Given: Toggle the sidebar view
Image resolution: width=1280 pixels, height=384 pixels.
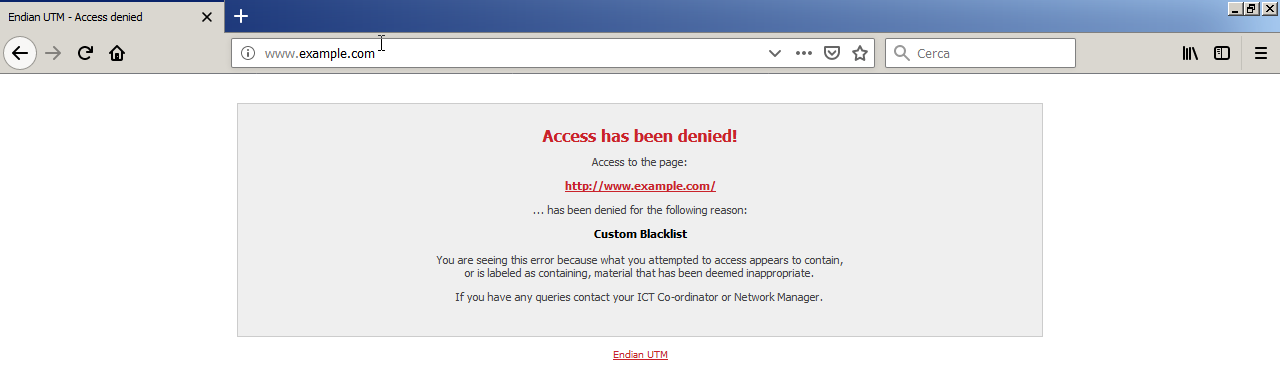Looking at the screenshot, I should tap(1222, 53).
